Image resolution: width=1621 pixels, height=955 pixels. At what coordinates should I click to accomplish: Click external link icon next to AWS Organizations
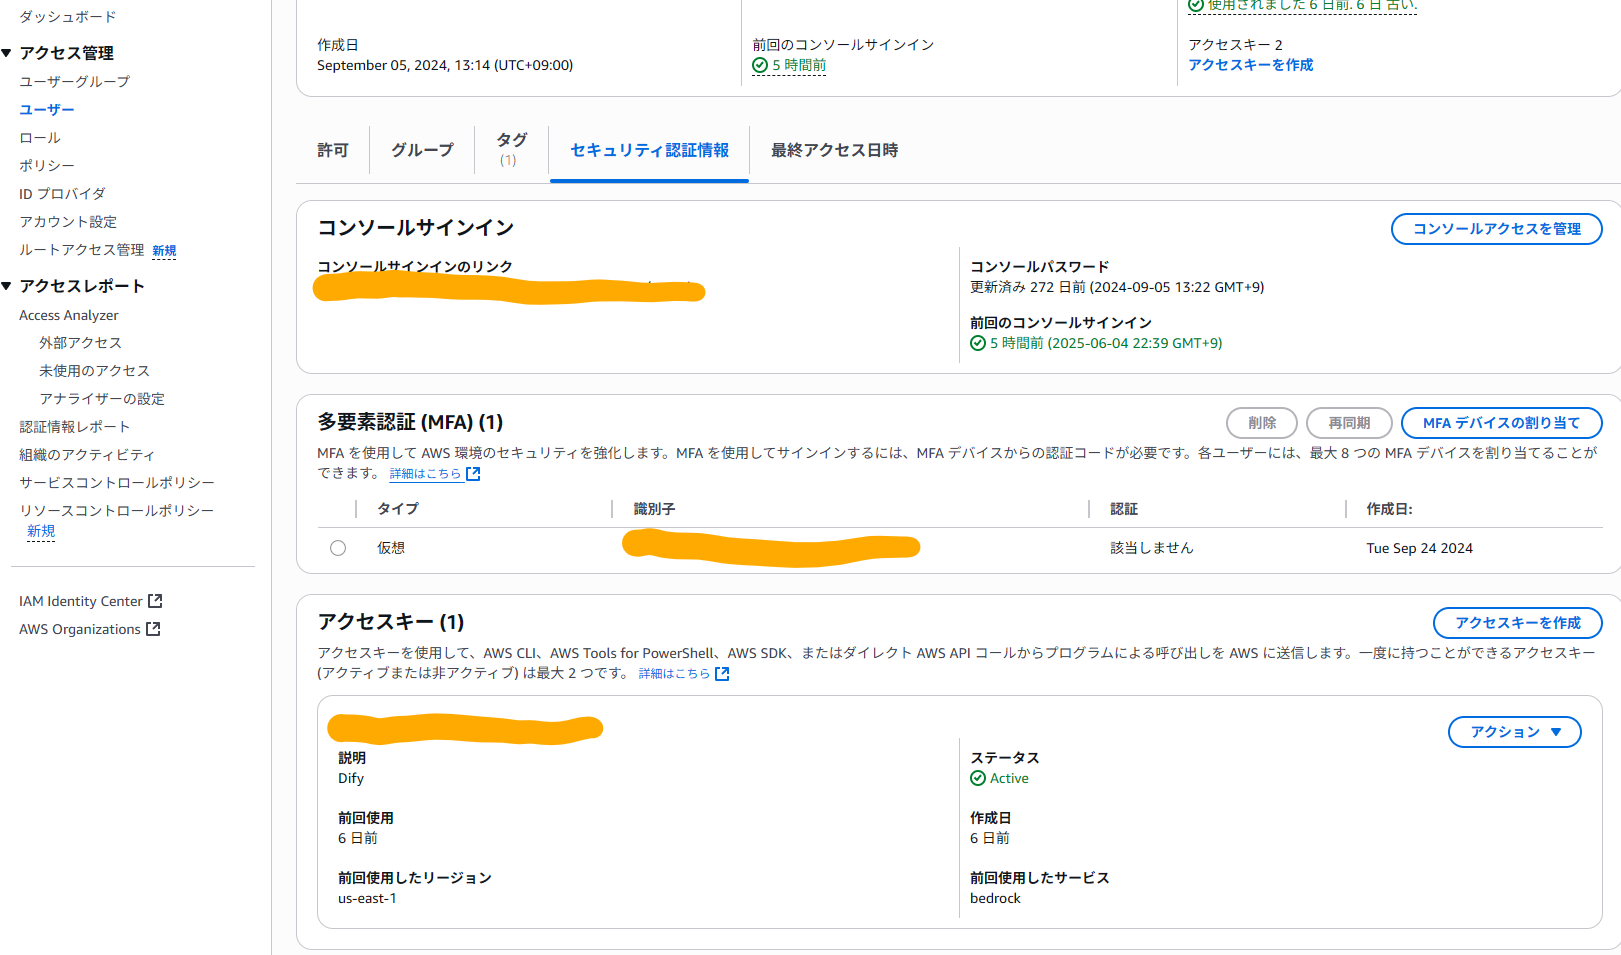coord(153,629)
